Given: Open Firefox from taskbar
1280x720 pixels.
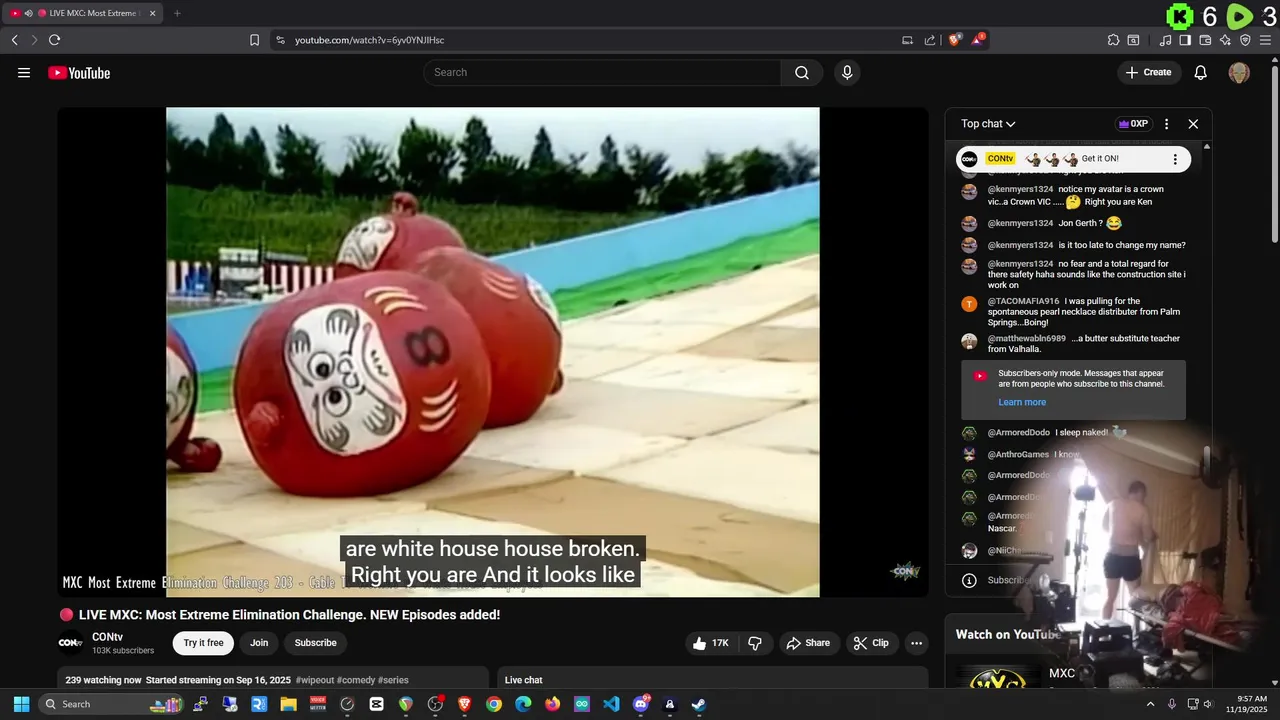Looking at the screenshot, I should 552,704.
